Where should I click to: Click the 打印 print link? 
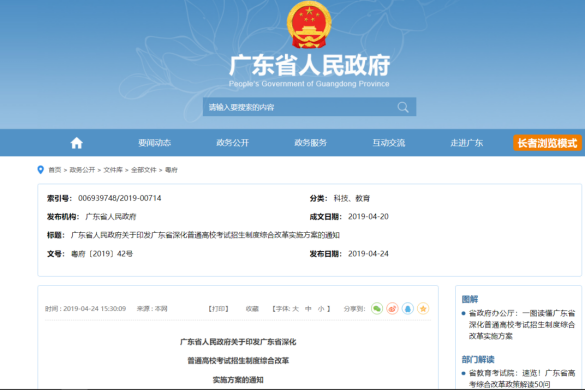218,309
